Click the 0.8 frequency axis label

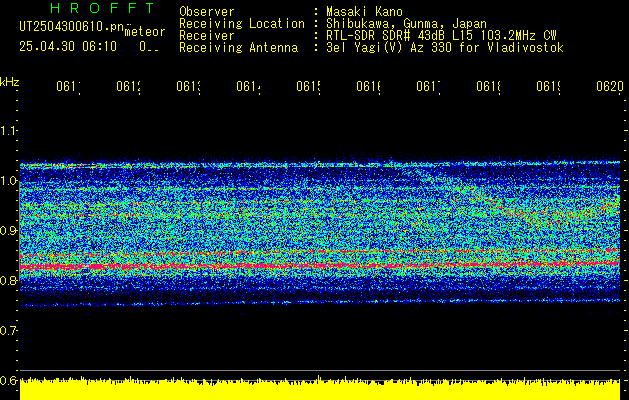[x=8, y=280]
